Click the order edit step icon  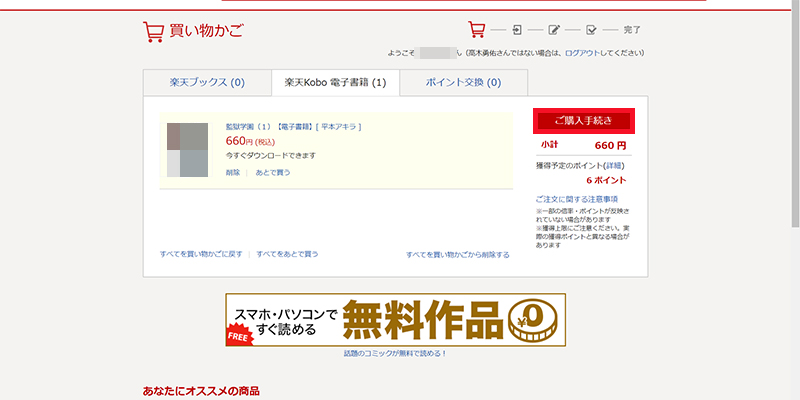tap(554, 30)
